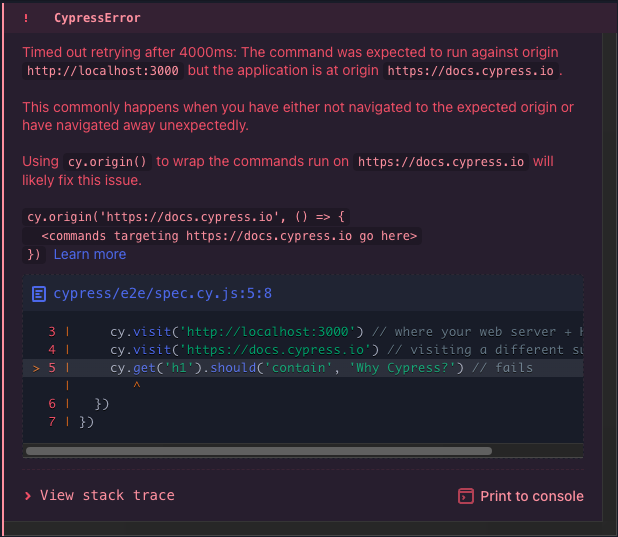Click the caret pointer under cy.get
Image resolution: width=618 pixels, height=537 pixels.
pos(136,385)
